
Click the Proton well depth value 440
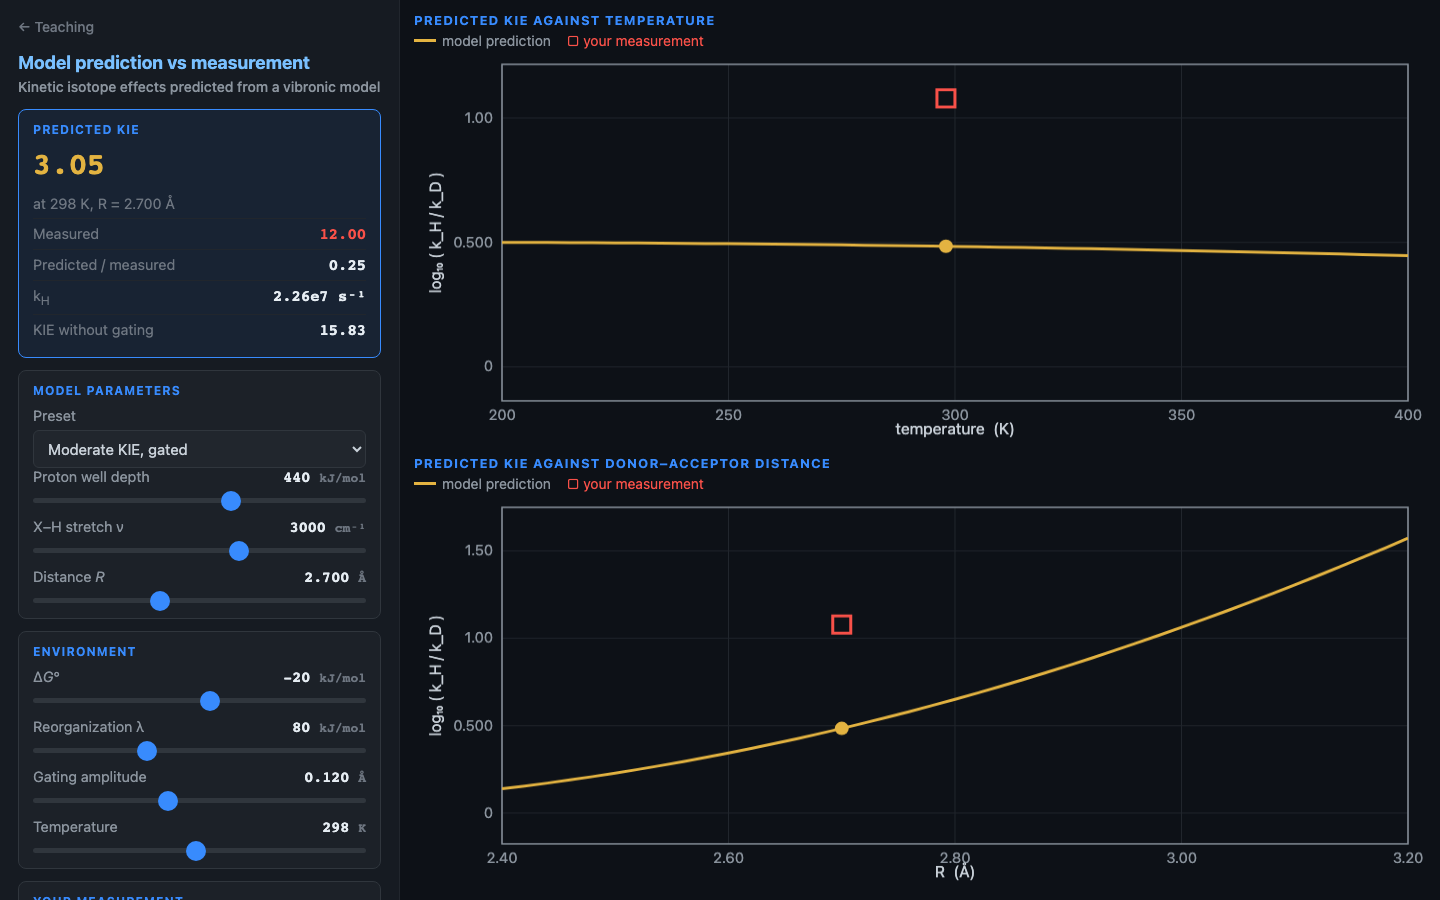pyautogui.click(x=297, y=477)
